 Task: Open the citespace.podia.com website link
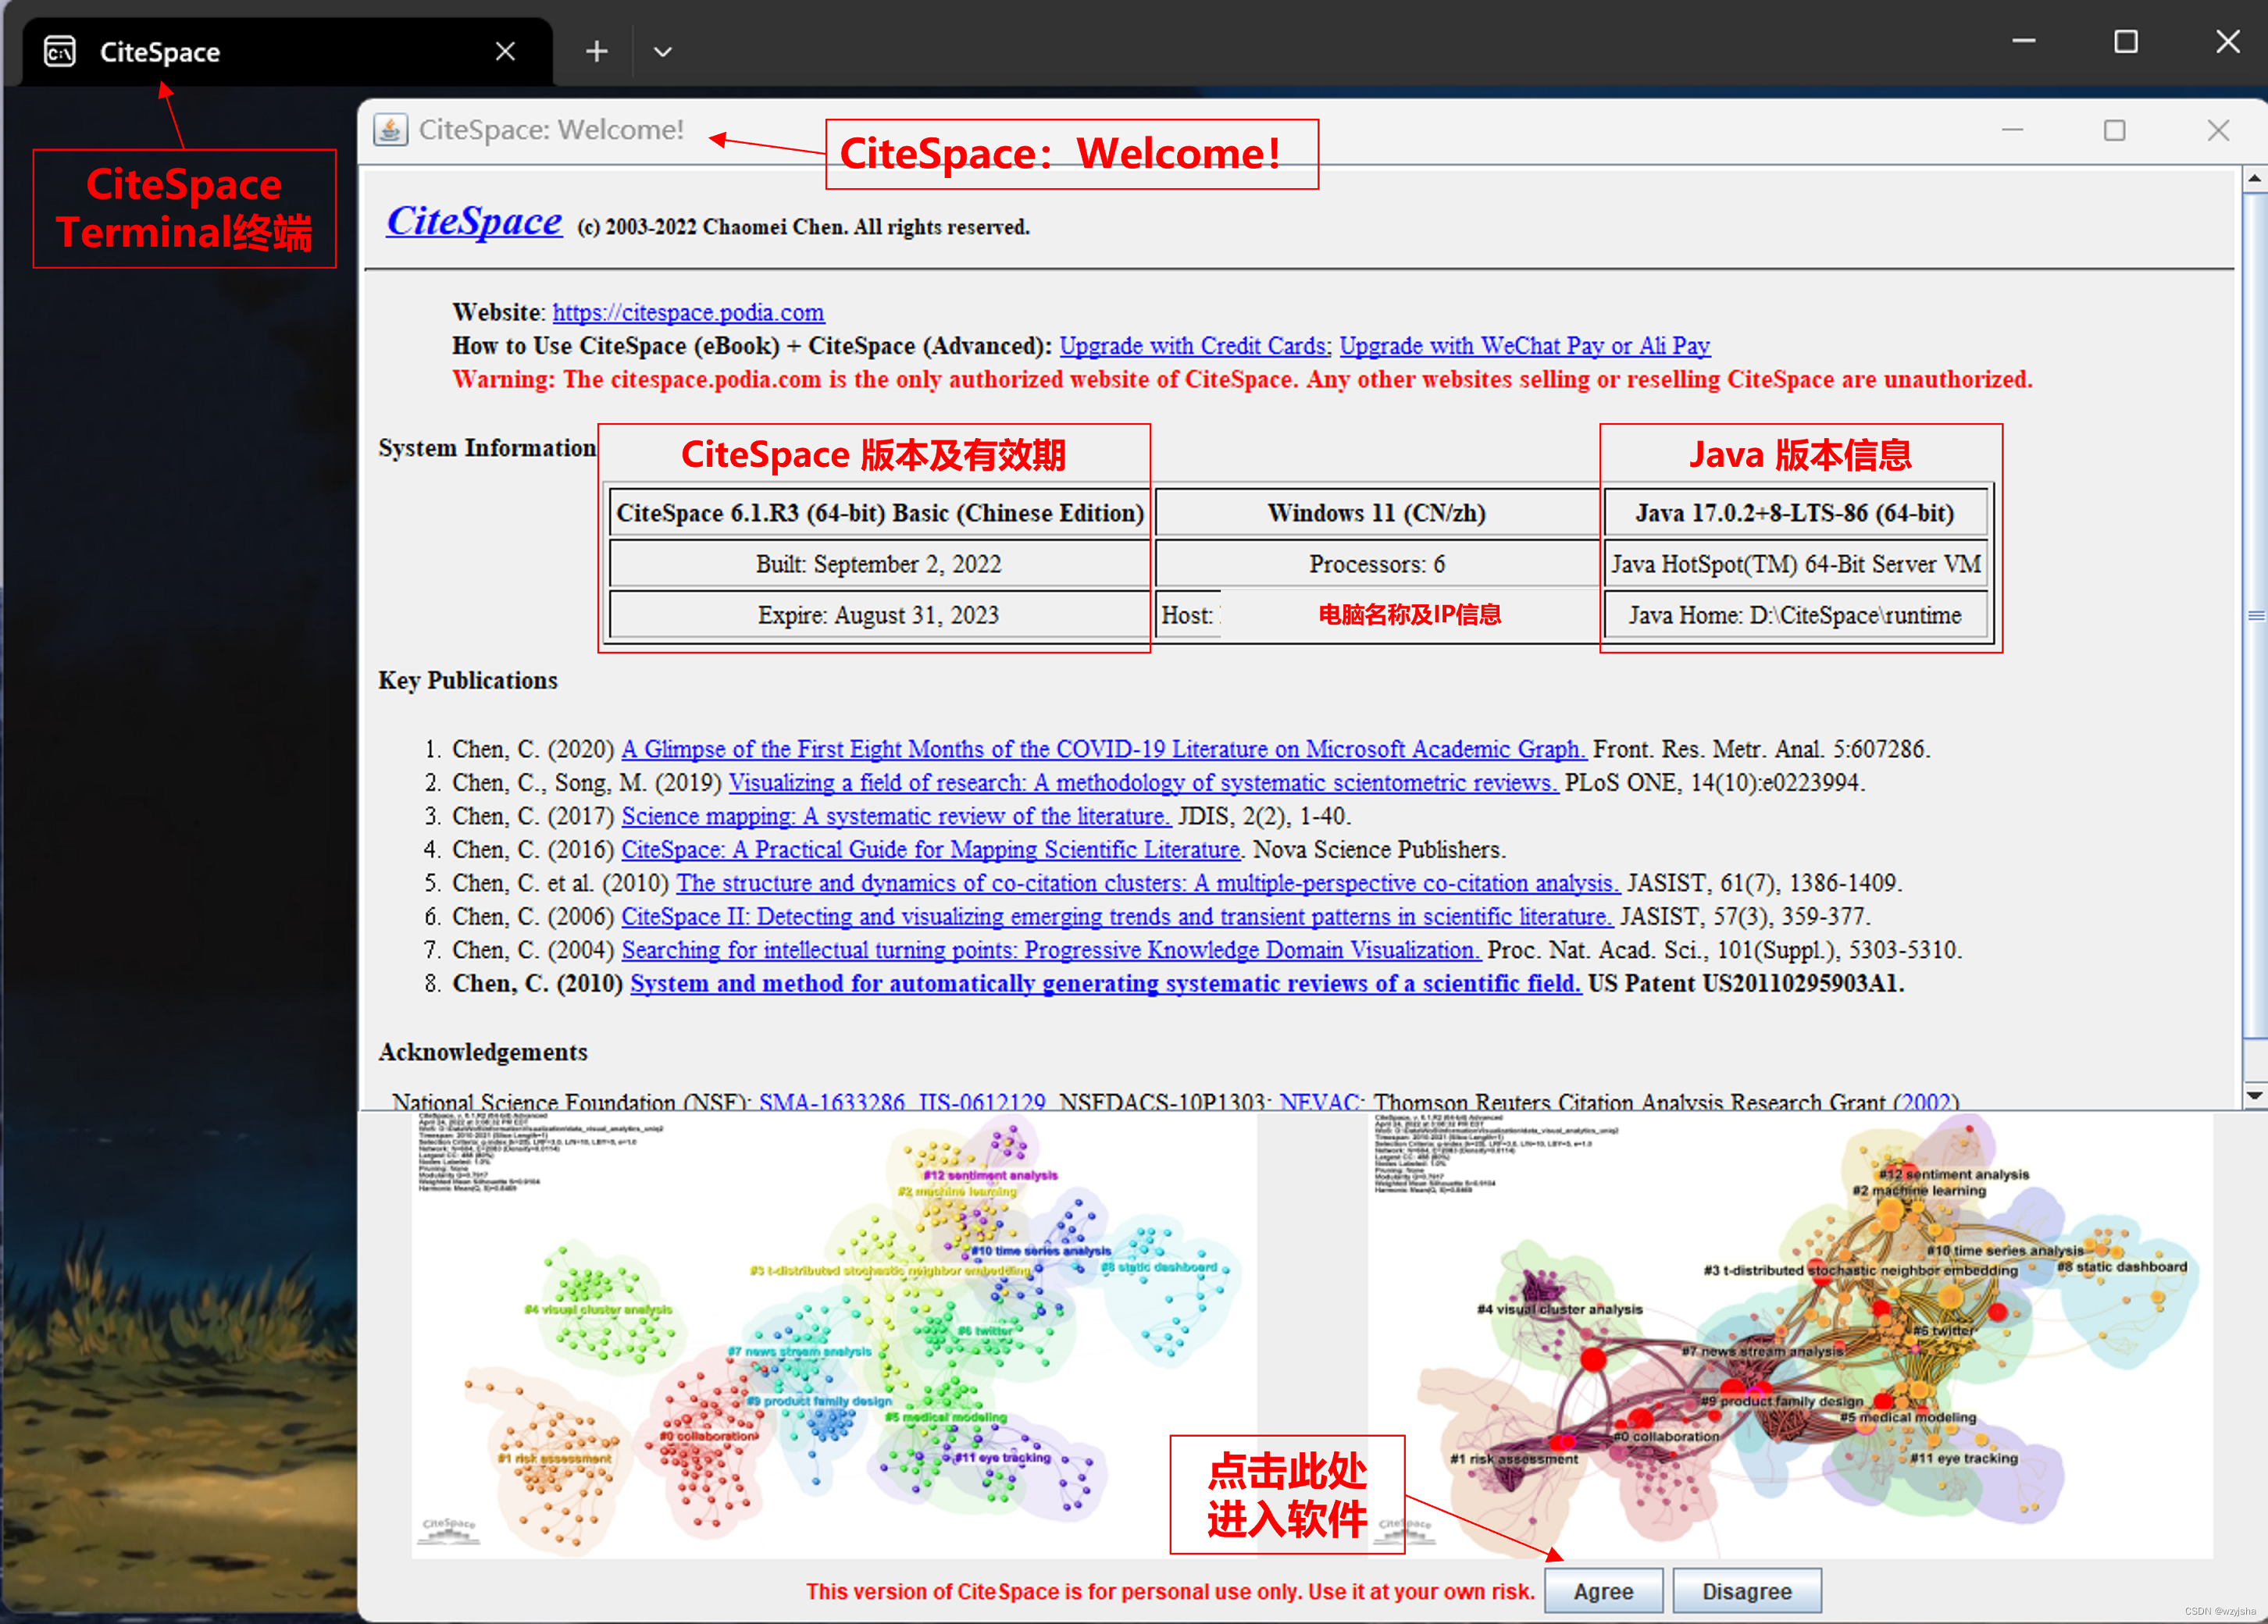pyautogui.click(x=688, y=312)
